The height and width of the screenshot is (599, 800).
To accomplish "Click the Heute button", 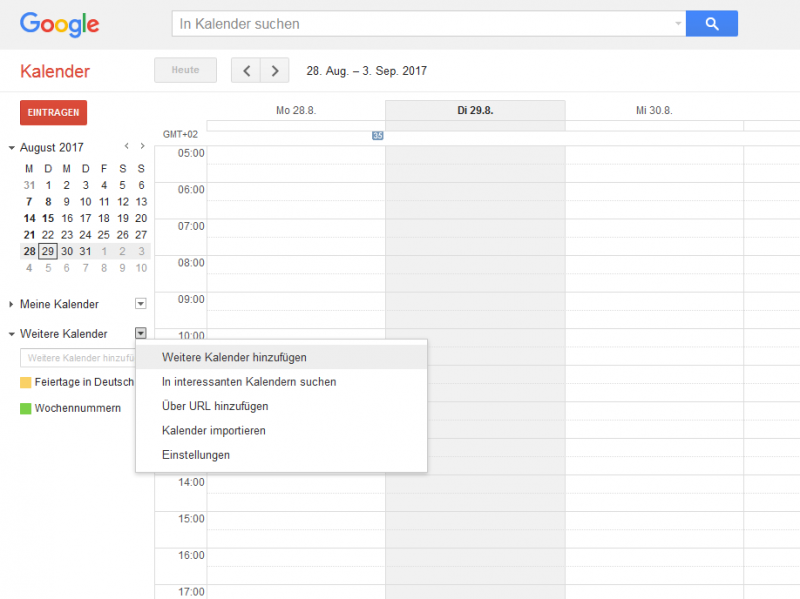I will tap(185, 70).
